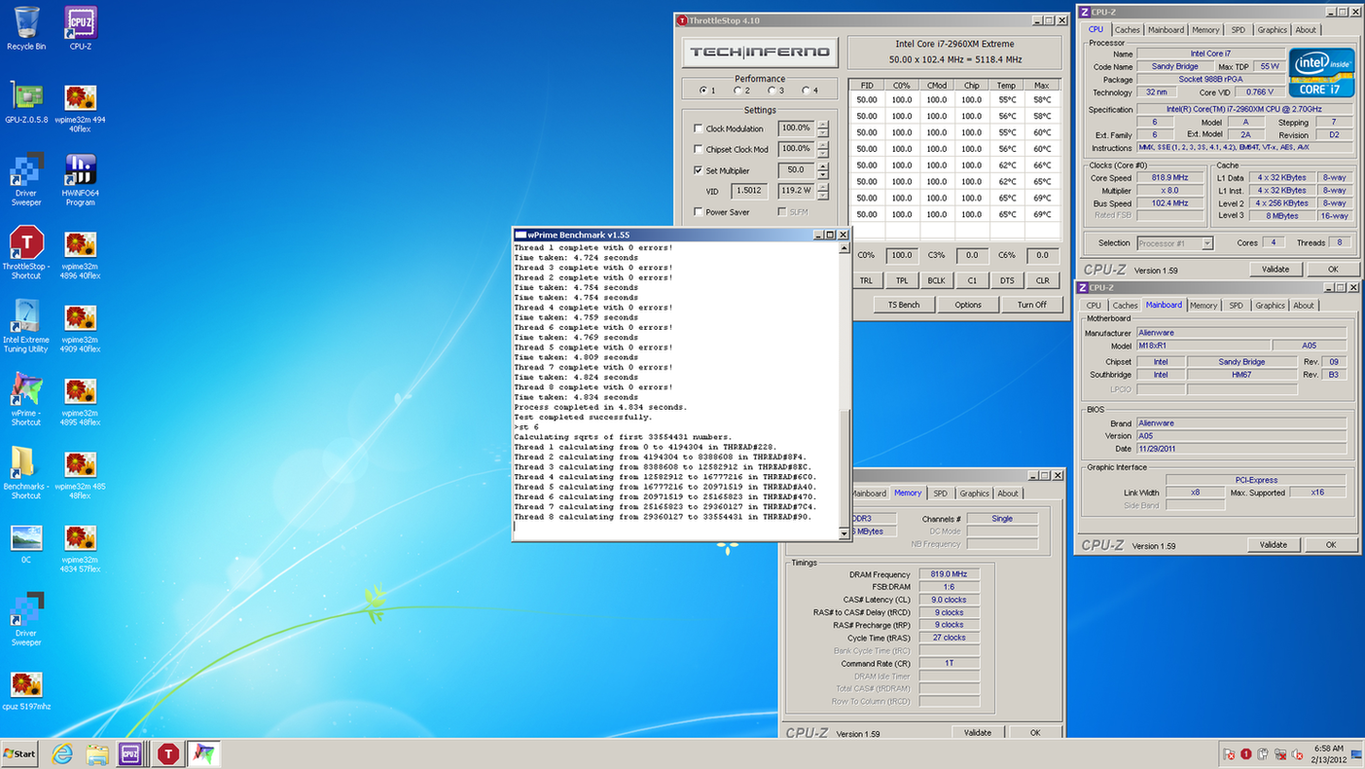Click the Turn Off button in ThrottleStop

1032,305
